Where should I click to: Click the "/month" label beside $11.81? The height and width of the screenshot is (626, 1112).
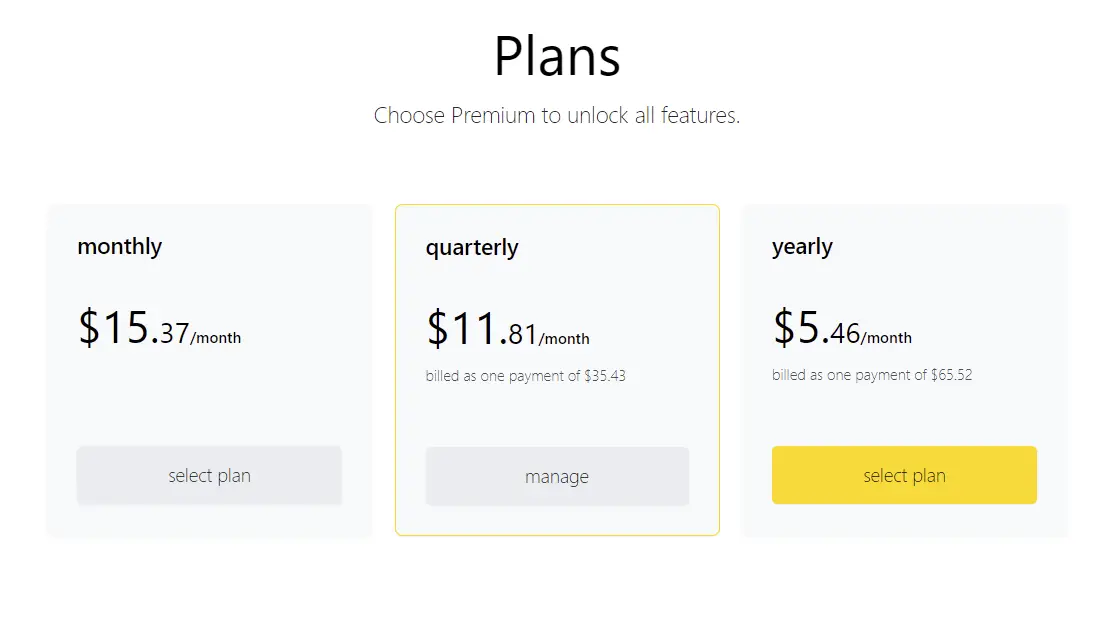click(x=564, y=339)
